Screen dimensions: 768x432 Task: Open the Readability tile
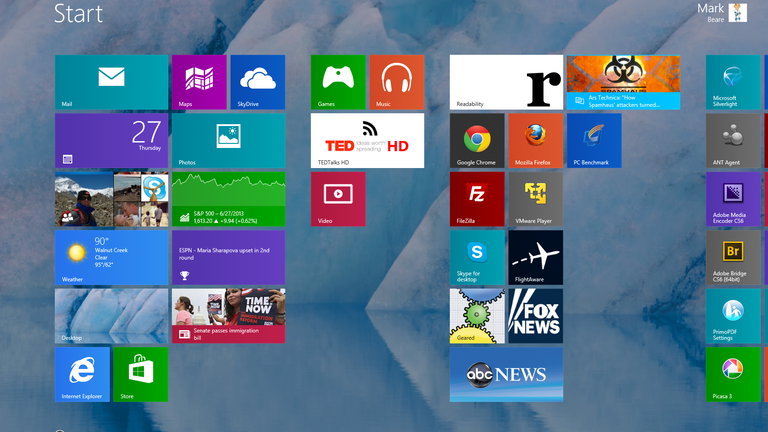pos(506,82)
